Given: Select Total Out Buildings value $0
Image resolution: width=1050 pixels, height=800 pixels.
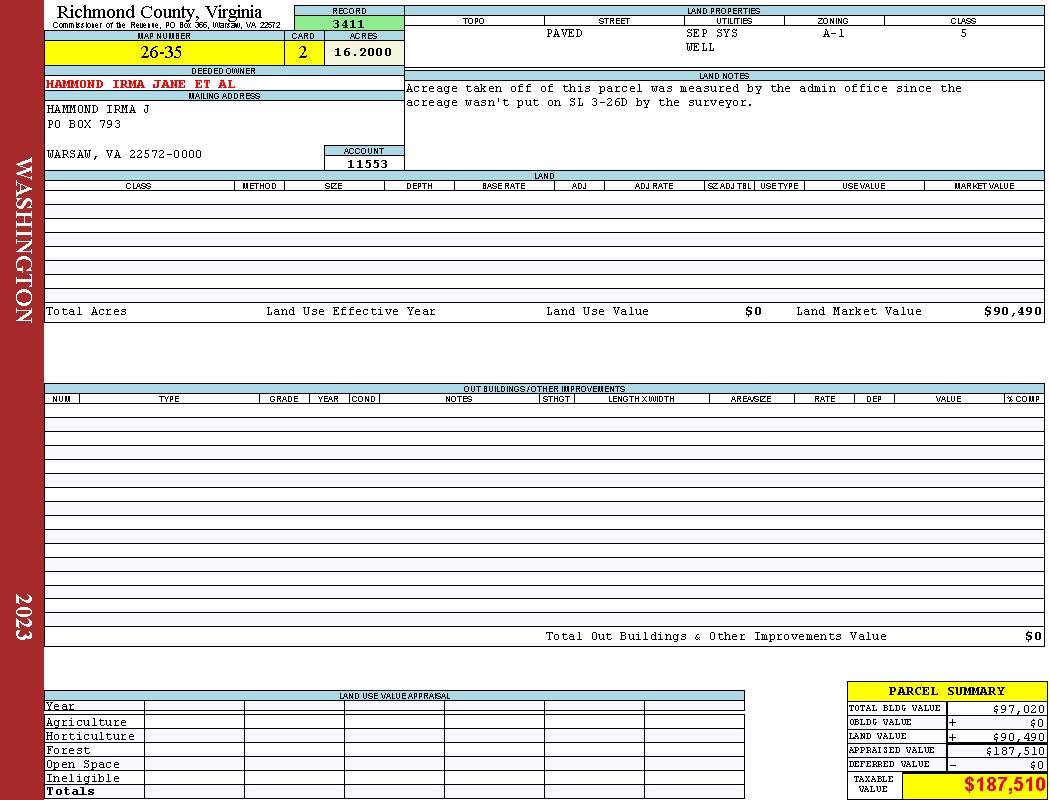Looking at the screenshot, I should pos(1034,637).
